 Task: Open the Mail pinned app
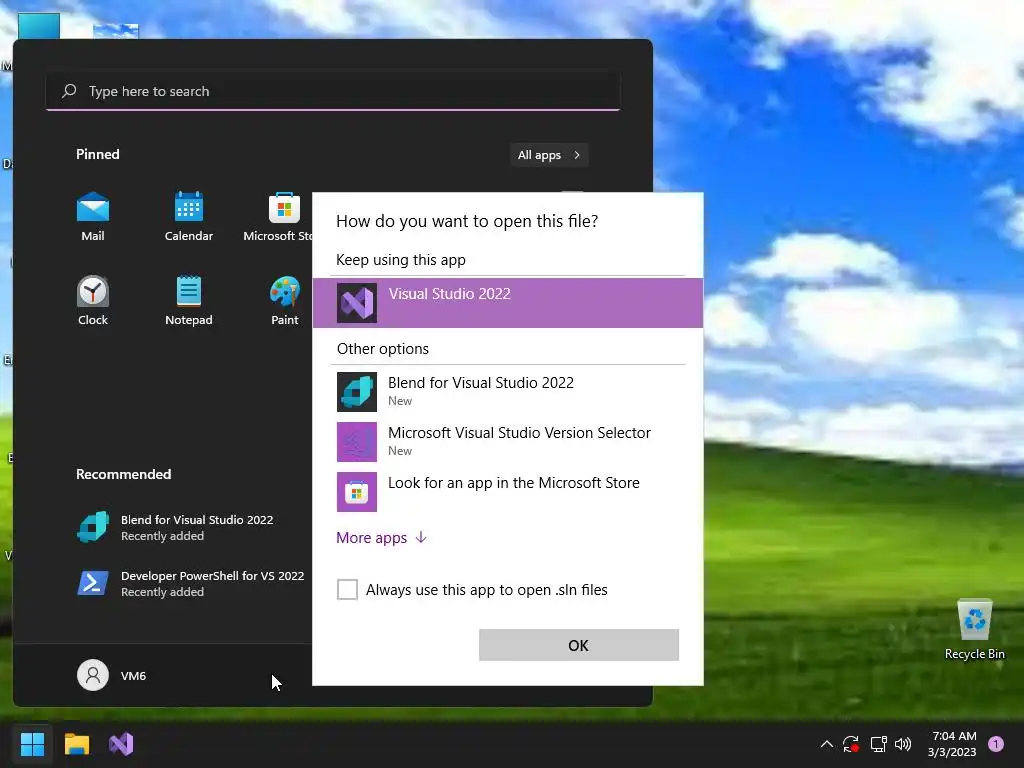click(x=93, y=217)
